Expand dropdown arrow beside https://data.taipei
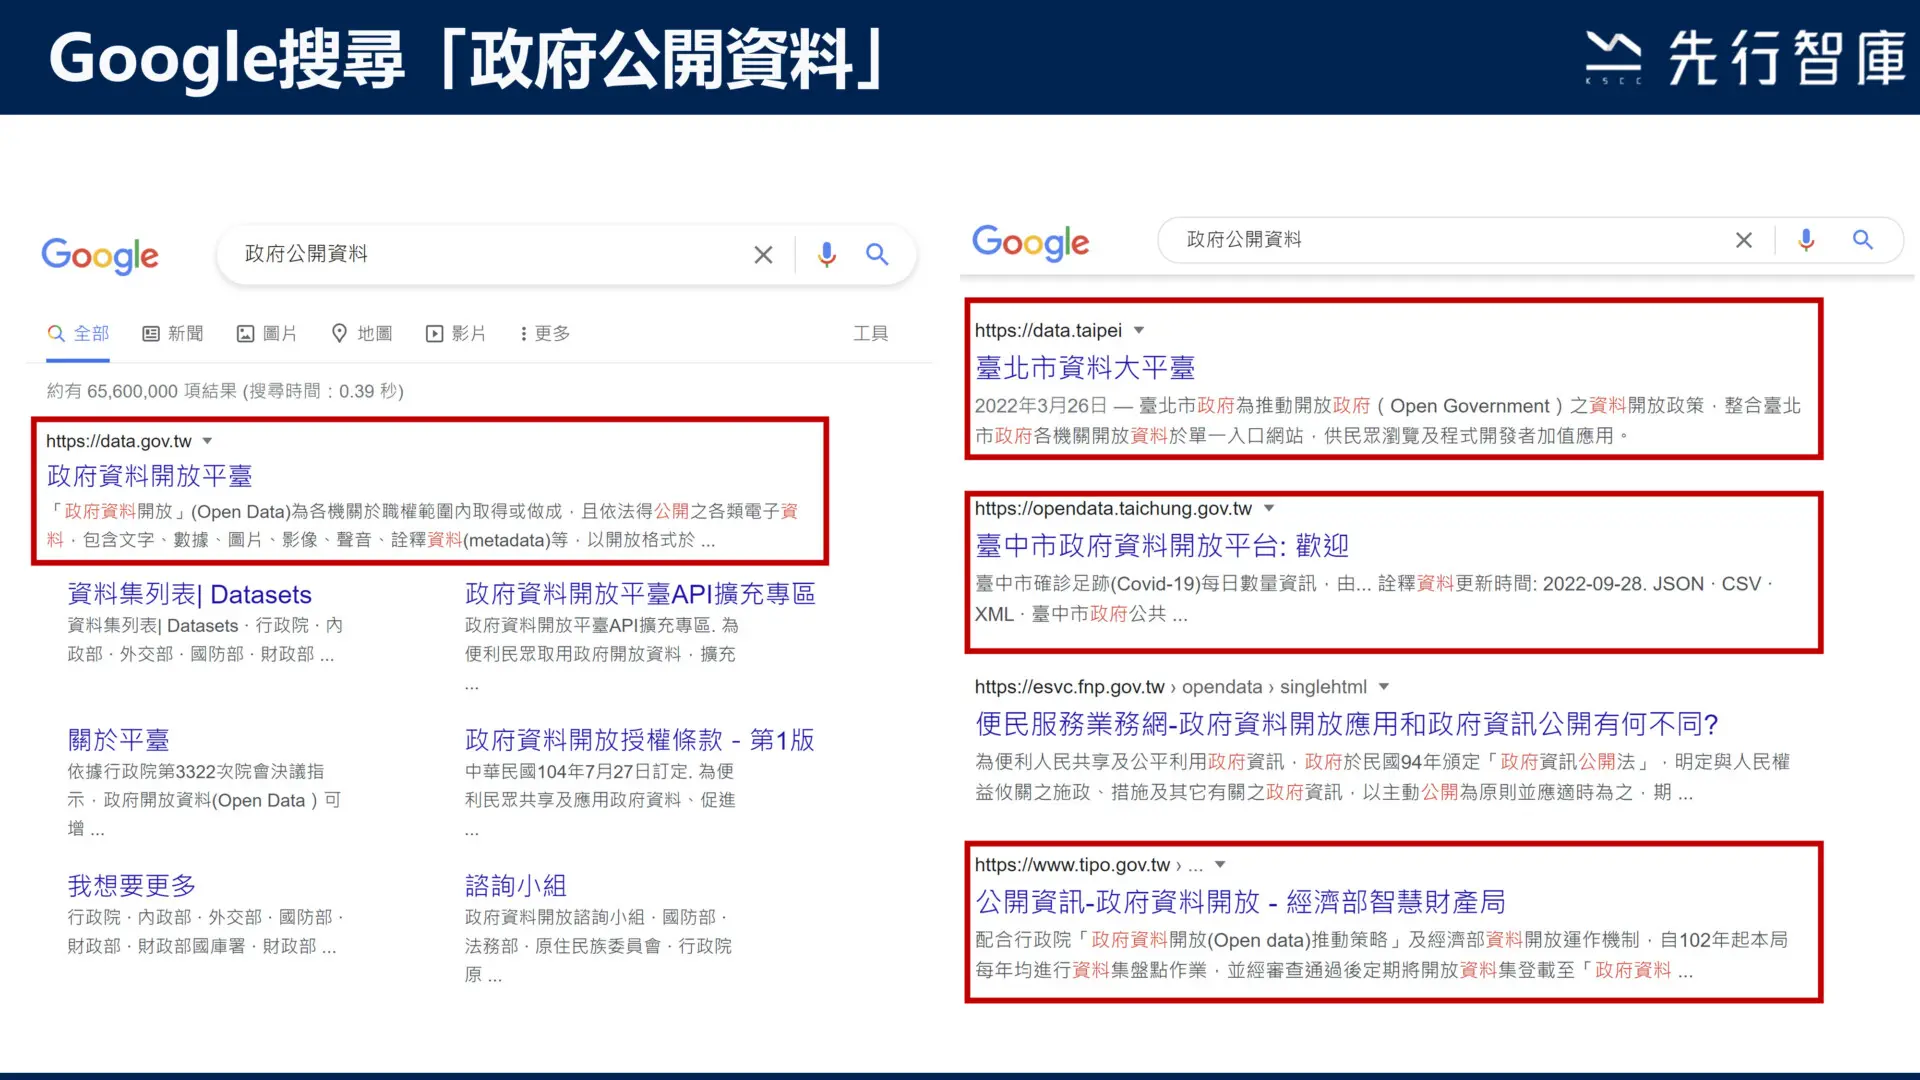Screen dimensions: 1920x1080 (x=1139, y=330)
